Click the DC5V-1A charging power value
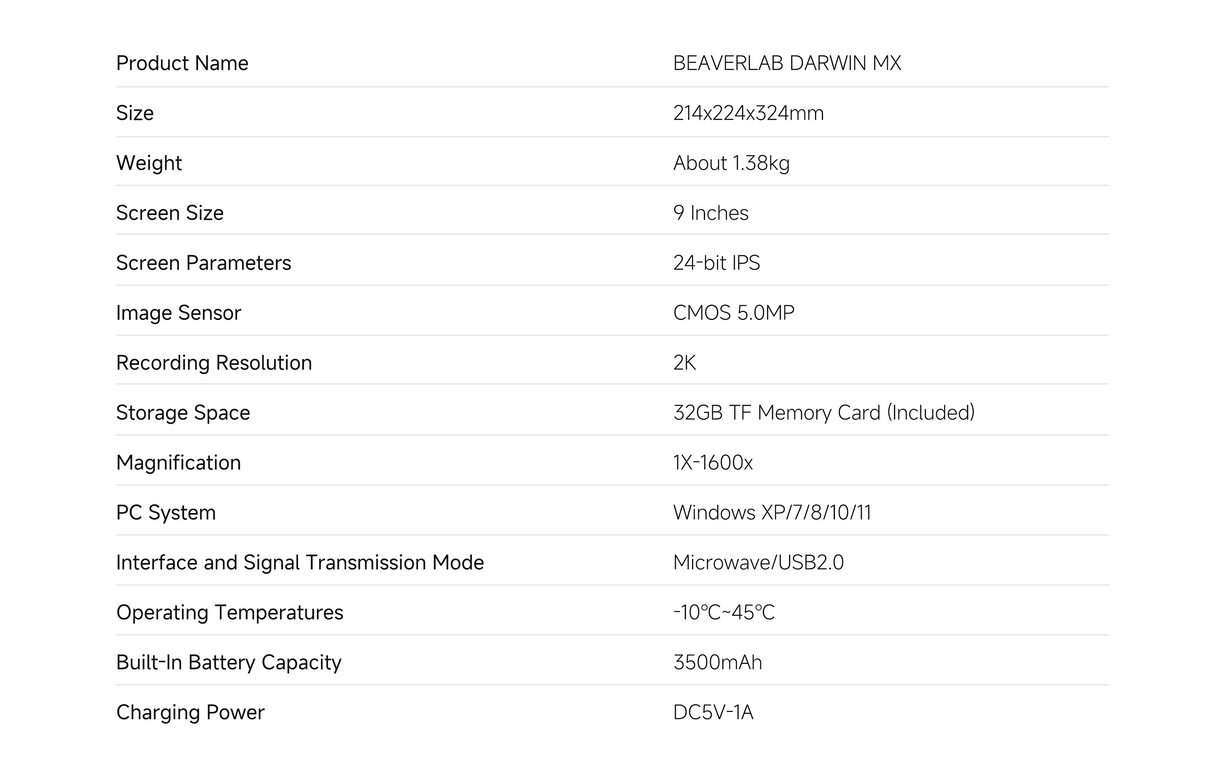The width and height of the screenshot is (1224, 774). pos(713,713)
